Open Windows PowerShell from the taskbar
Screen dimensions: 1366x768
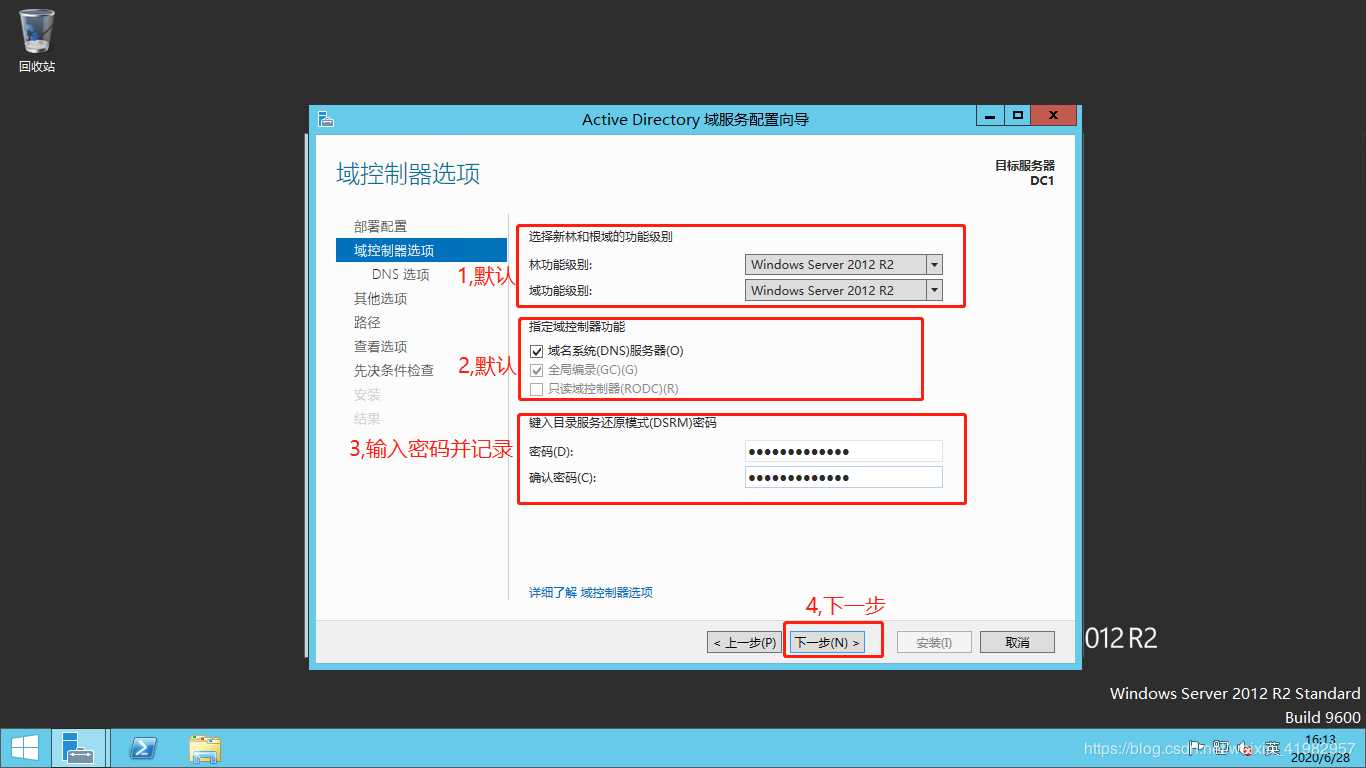144,748
